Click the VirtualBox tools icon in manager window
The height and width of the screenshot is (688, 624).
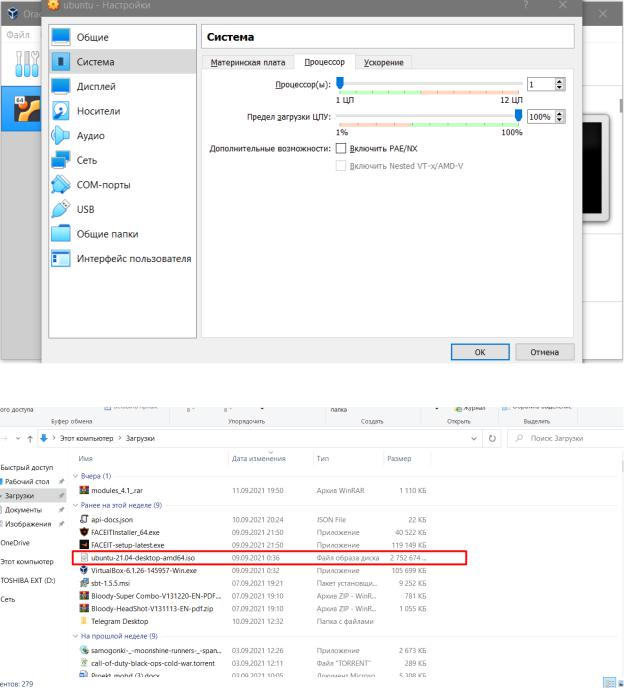[27, 64]
